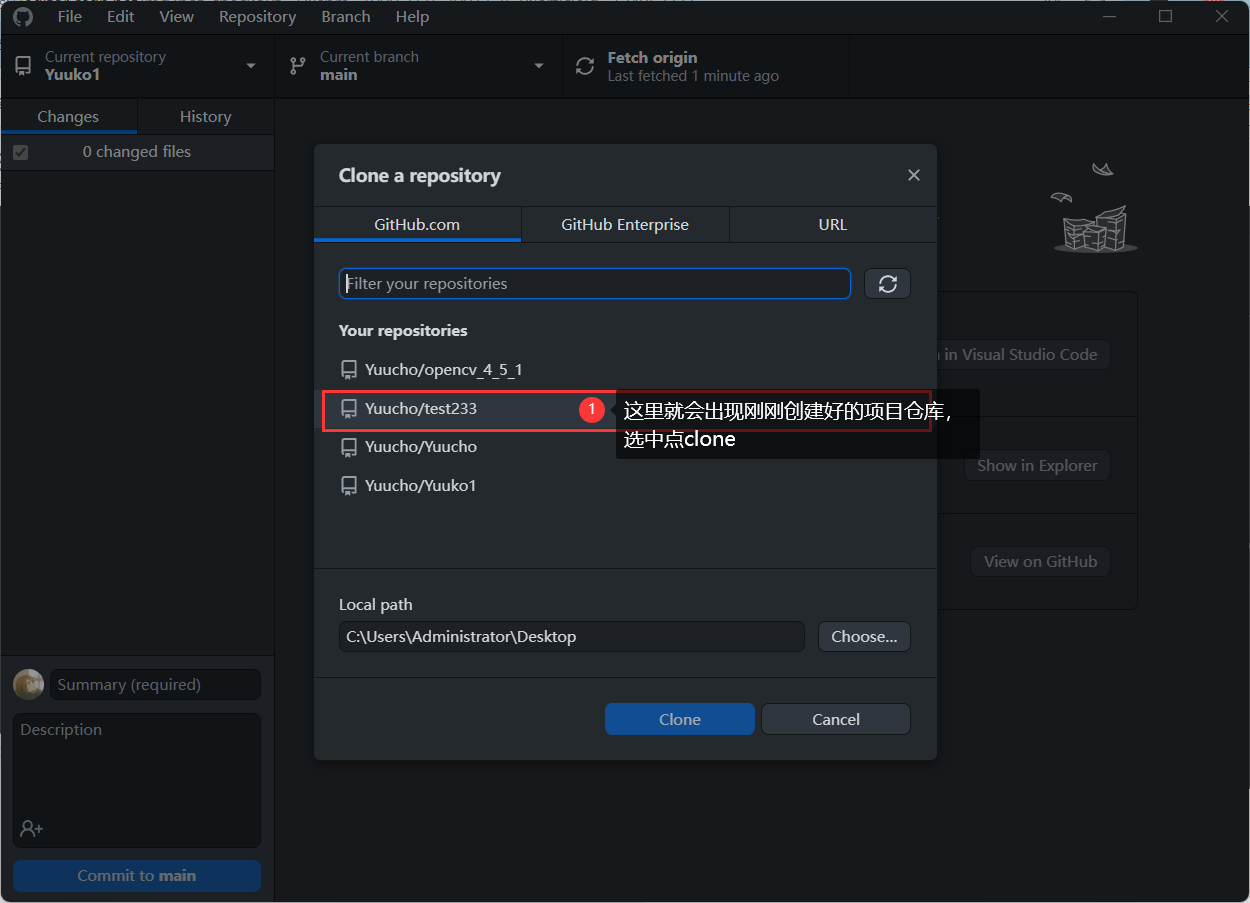Click the Open in Visual Studio Code button
1250x903 pixels.
tap(1024, 354)
